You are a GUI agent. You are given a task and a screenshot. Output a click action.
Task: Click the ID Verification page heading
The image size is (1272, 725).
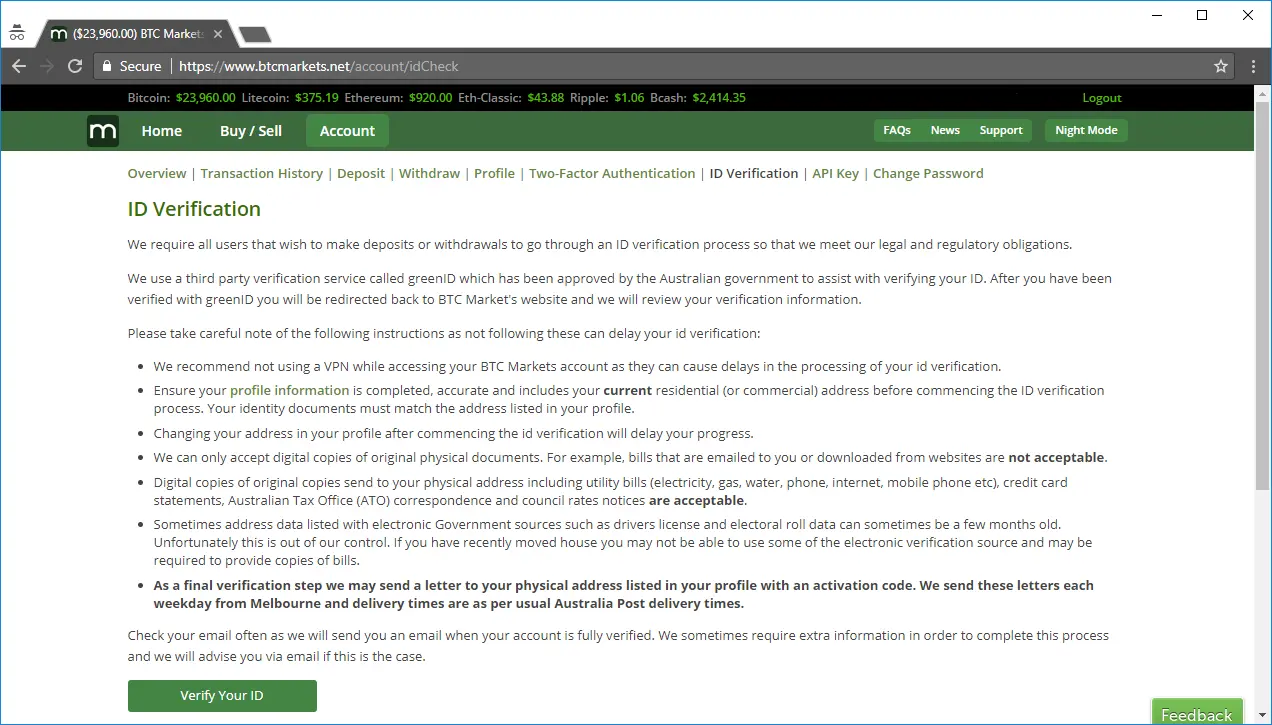pos(194,209)
